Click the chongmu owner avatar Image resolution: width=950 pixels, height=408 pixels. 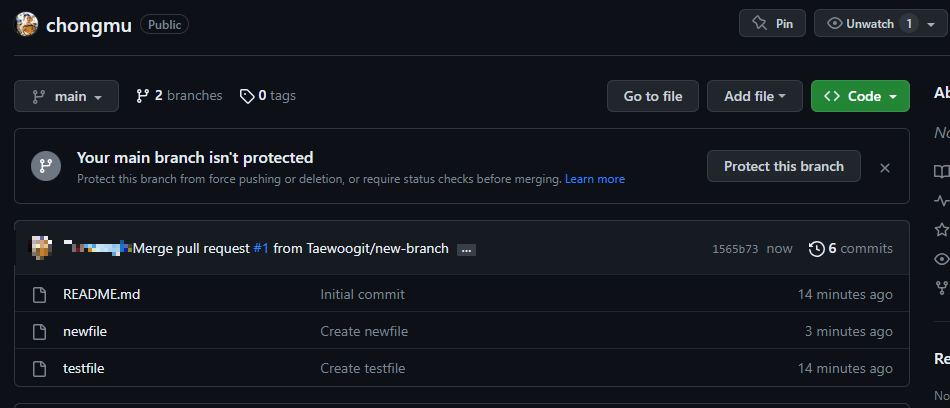tap(26, 24)
